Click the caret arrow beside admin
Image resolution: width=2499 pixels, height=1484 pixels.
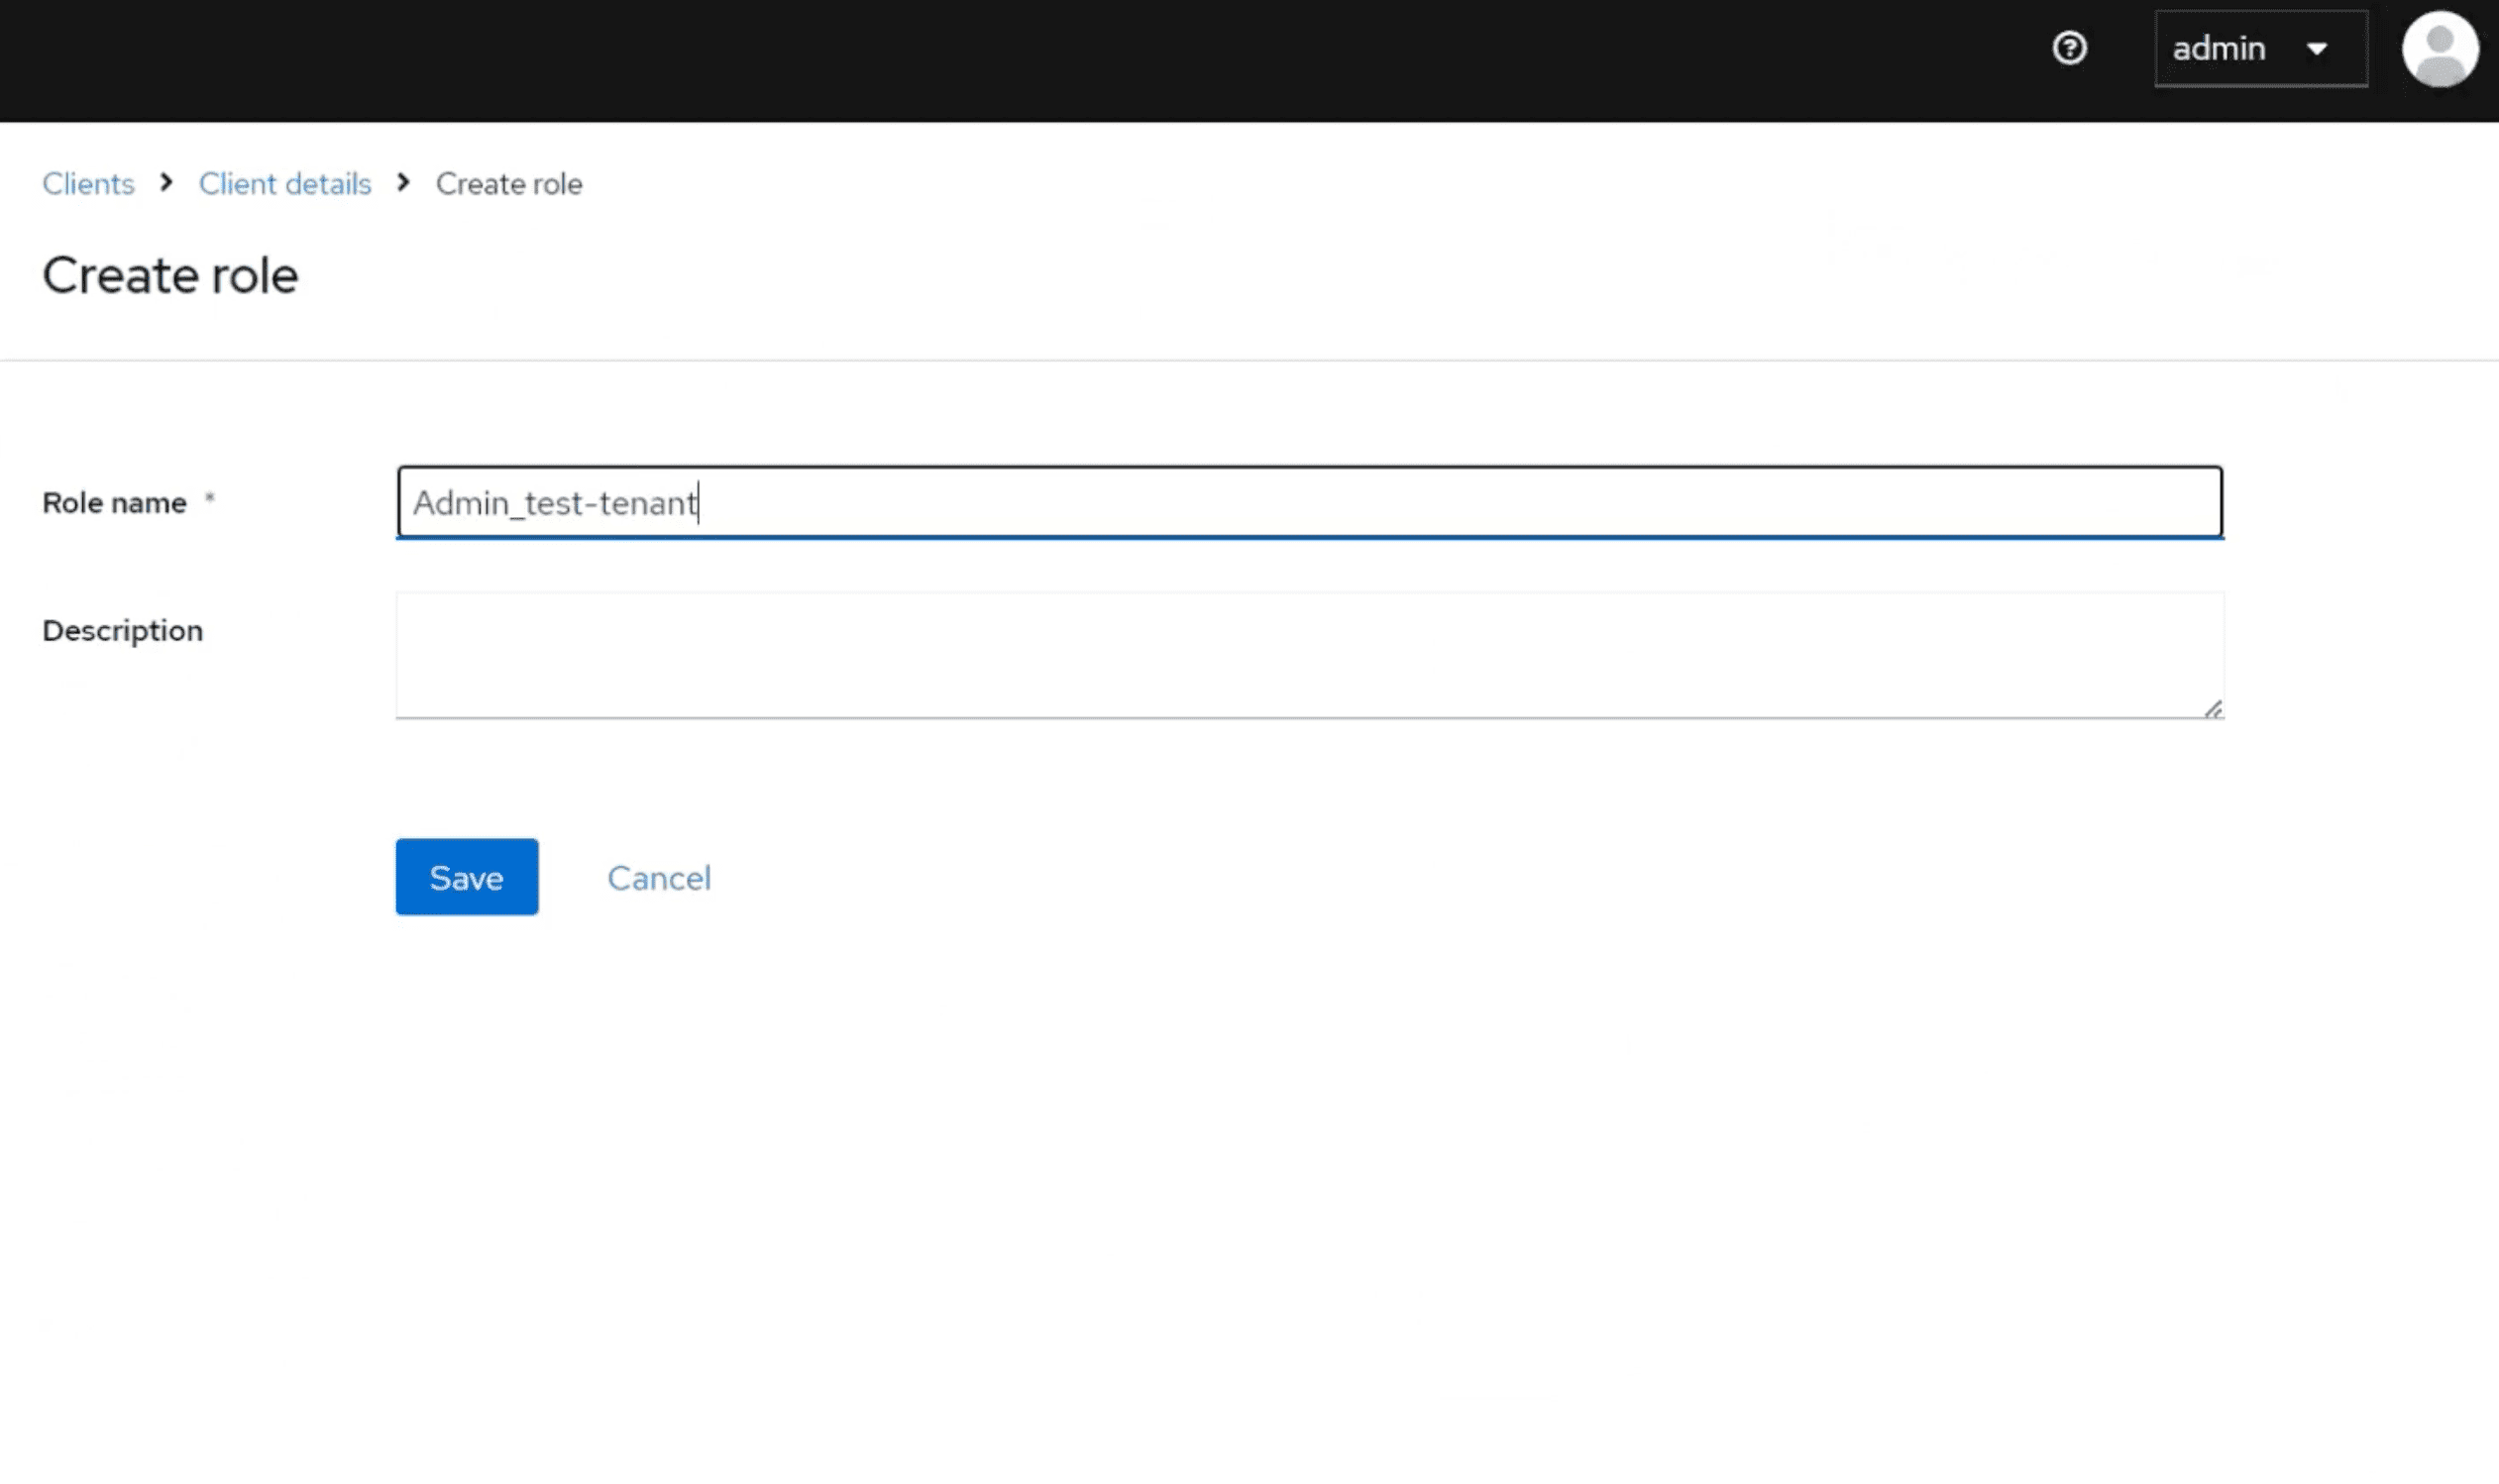[x=2317, y=49]
